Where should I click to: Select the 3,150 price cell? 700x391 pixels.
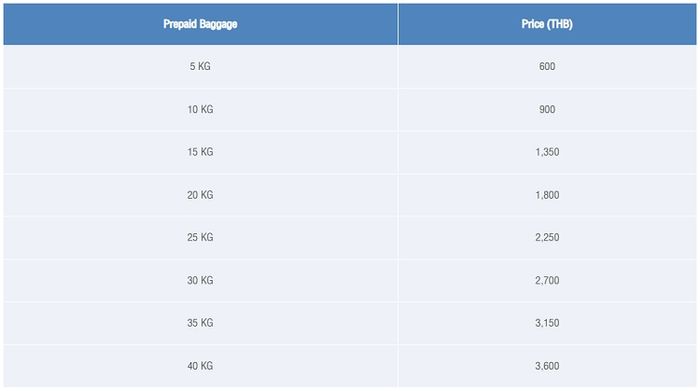click(547, 323)
